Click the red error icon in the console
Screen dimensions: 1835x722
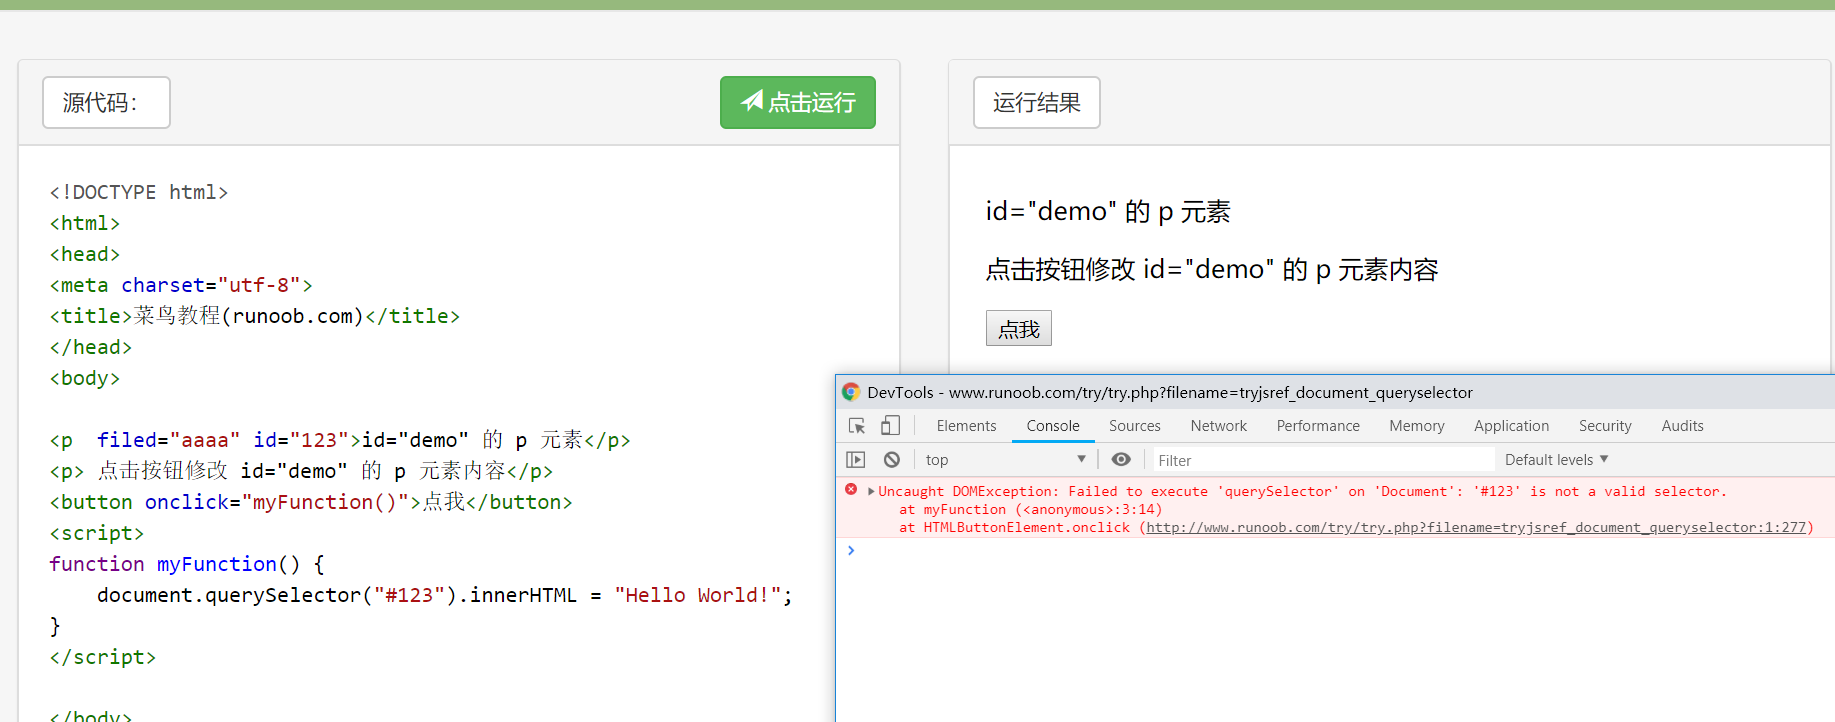point(851,490)
